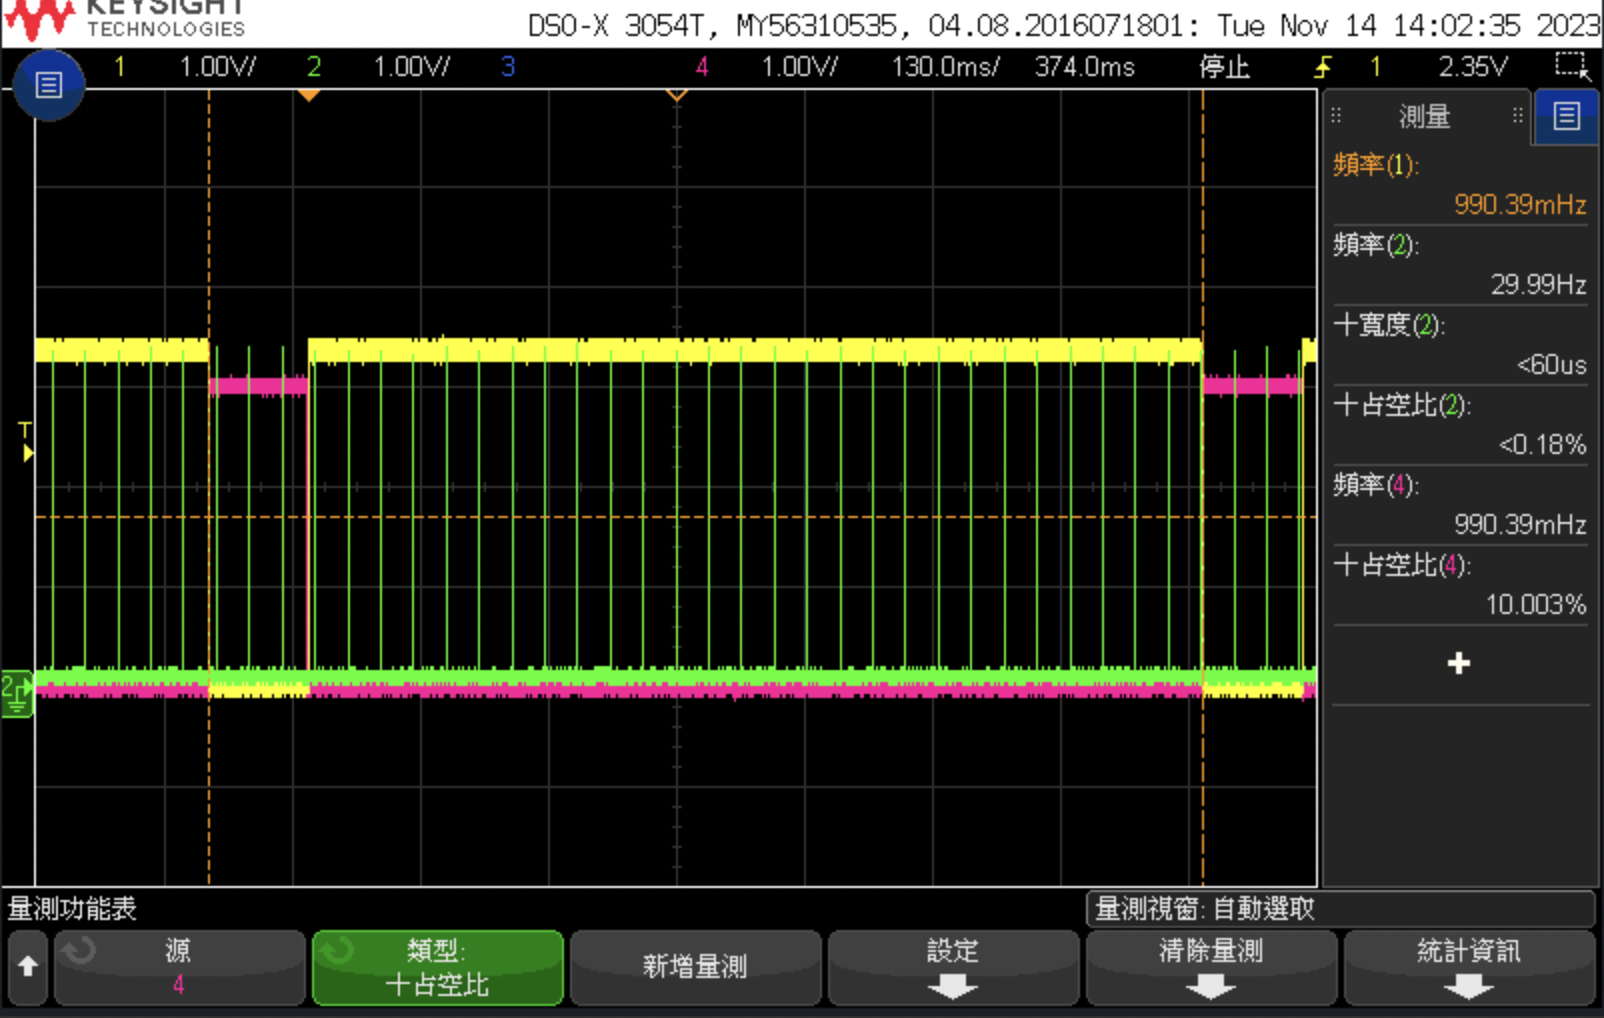Select the 頻率(1) measurement readout
This screenshot has height=1018, width=1604.
tap(1459, 185)
